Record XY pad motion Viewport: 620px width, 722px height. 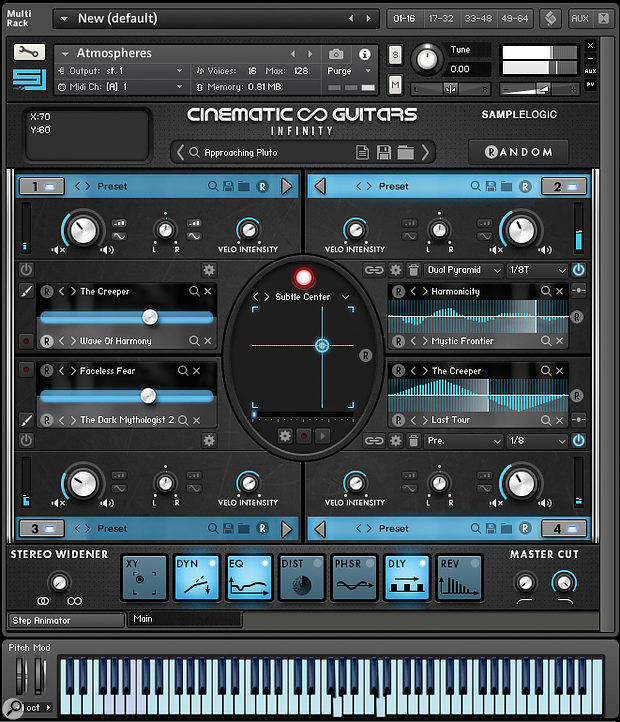[x=304, y=436]
